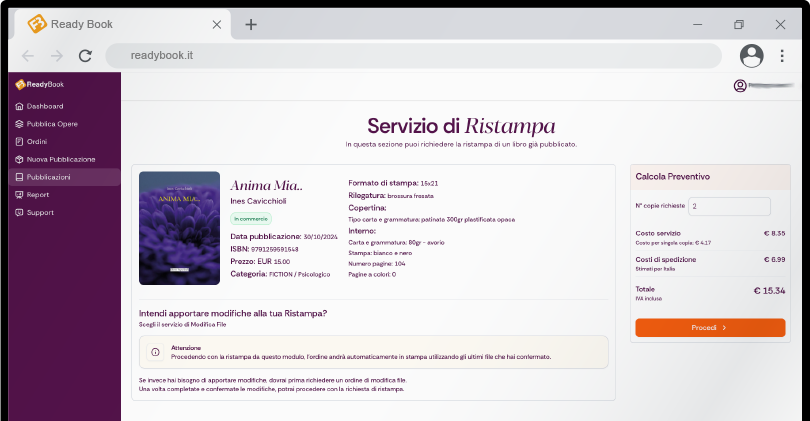
Task: Click the Support sidebar icon
Action: [x=18, y=213]
